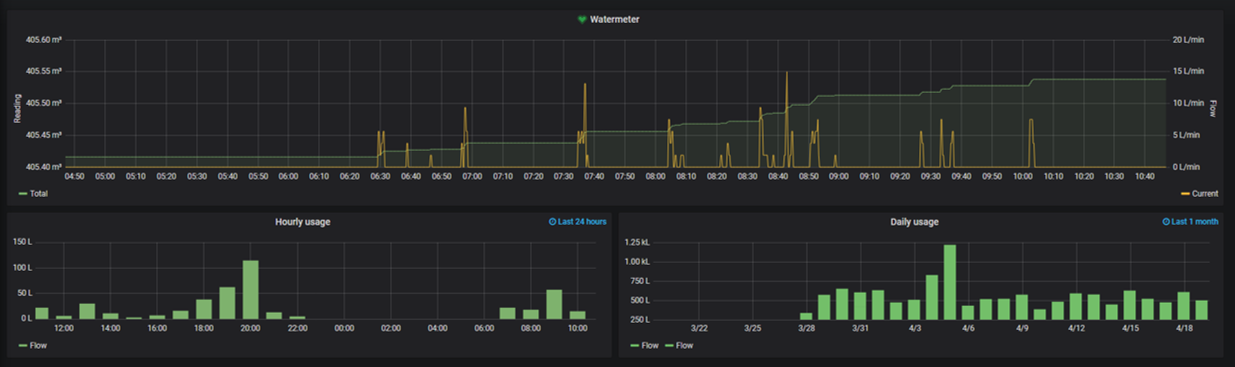1235x367 pixels.
Task: Click the tallest yellow flow spike near 08:43
Action: coord(787,119)
